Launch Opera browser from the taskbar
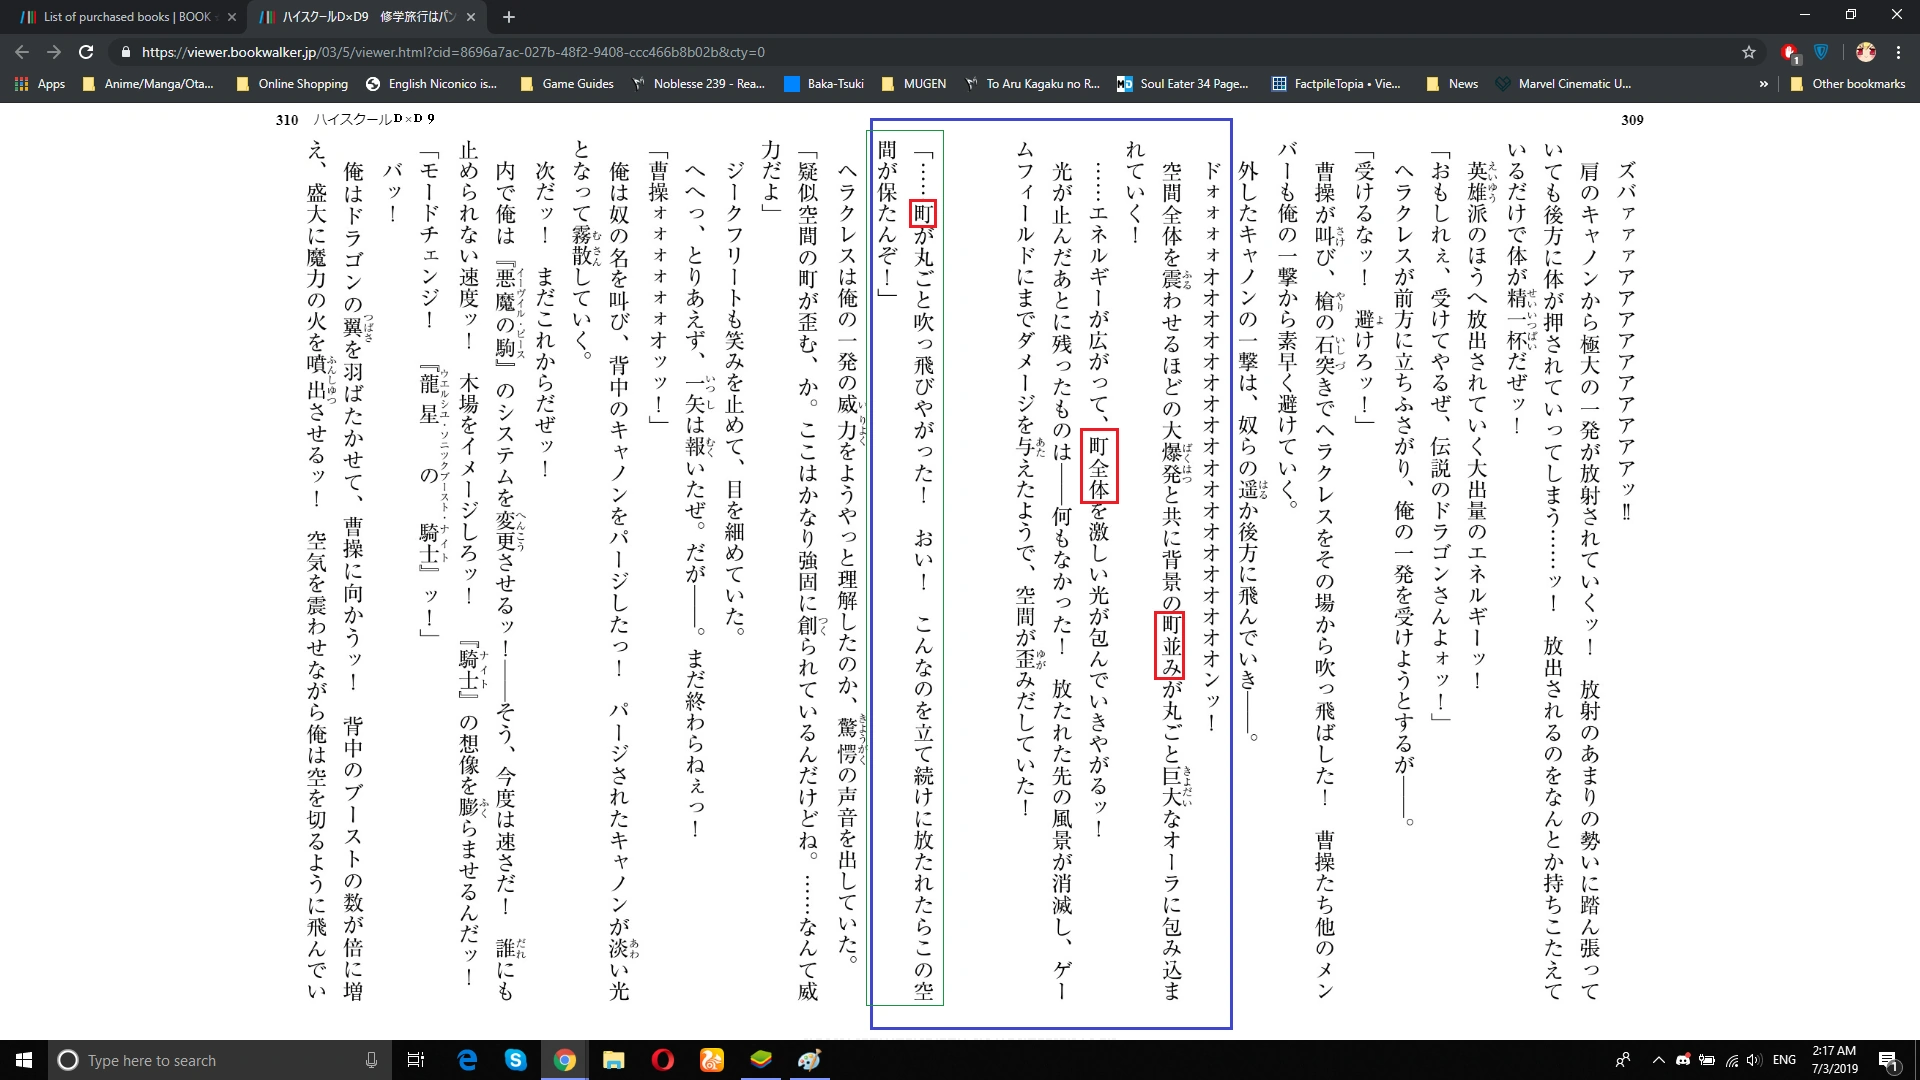This screenshot has width=1920, height=1080. (662, 1060)
